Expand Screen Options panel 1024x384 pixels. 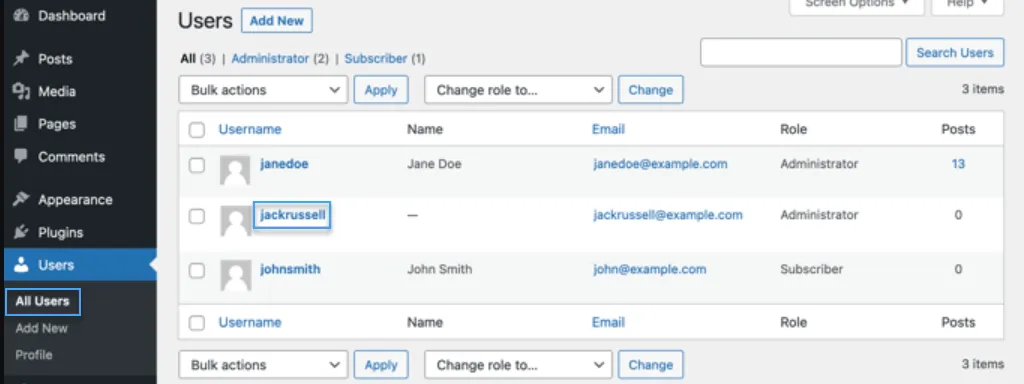click(x=857, y=5)
